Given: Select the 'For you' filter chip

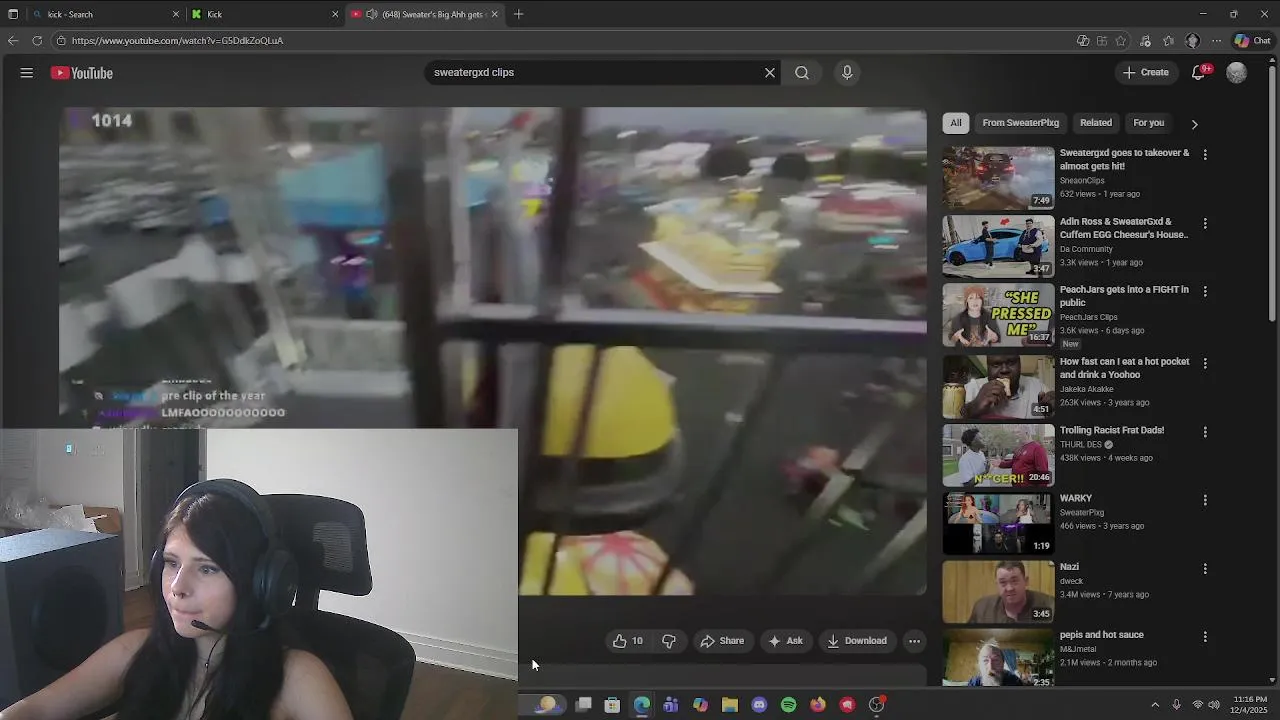Looking at the screenshot, I should coord(1148,123).
